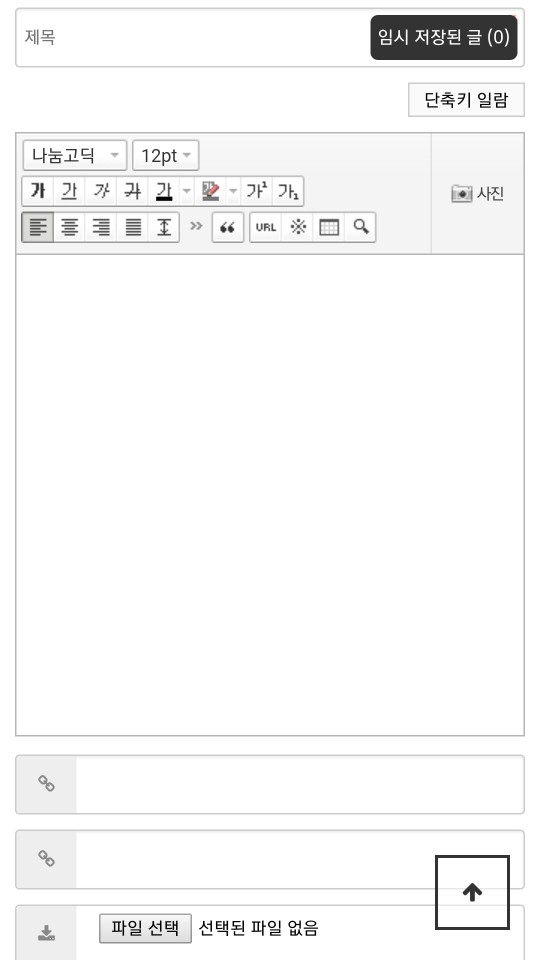Screen dimensions: 540x960
Task: Toggle underline text formatting
Action: tap(70, 192)
